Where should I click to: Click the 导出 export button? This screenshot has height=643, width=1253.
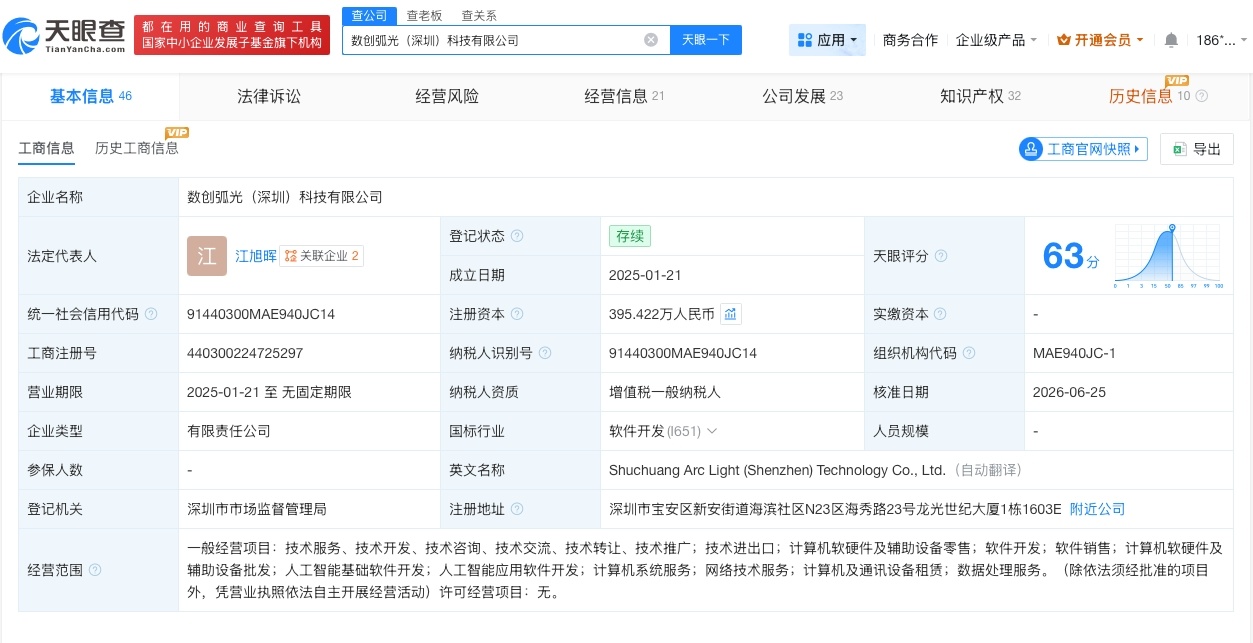[x=1197, y=149]
